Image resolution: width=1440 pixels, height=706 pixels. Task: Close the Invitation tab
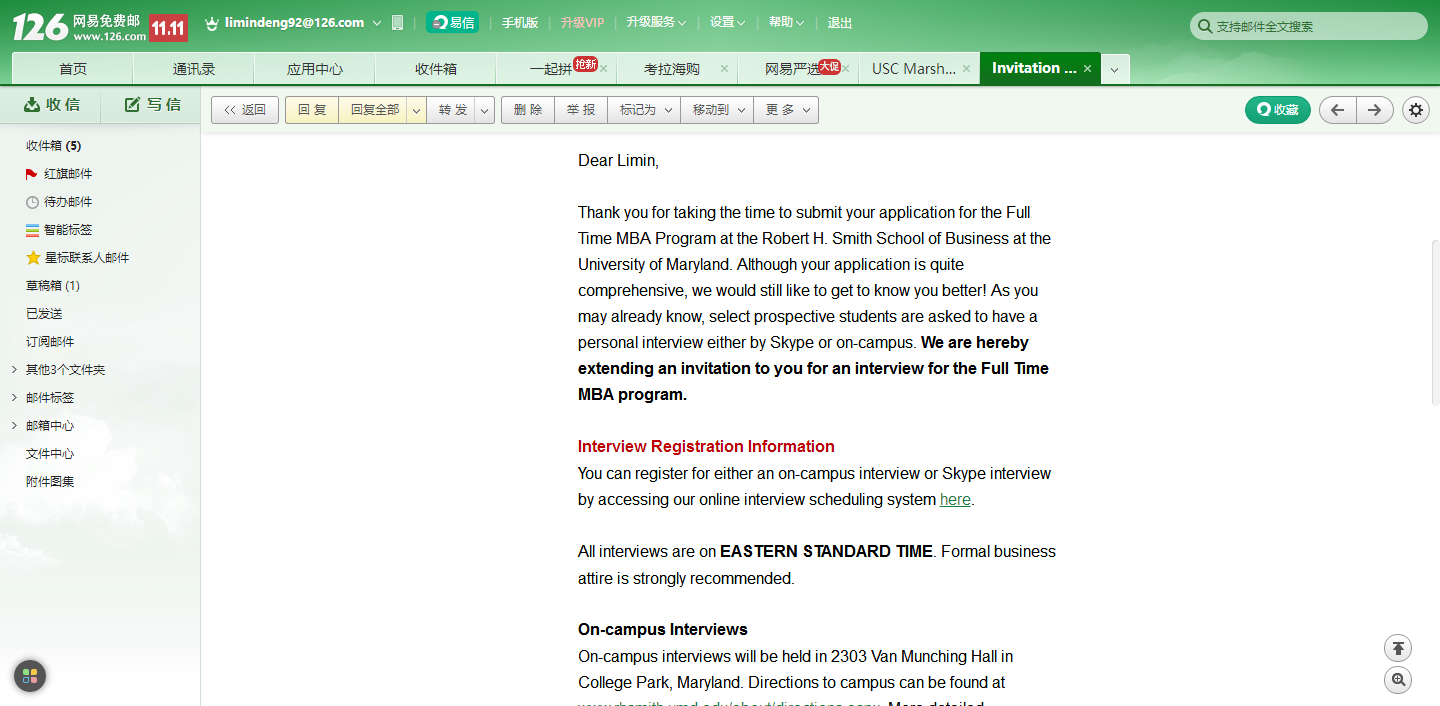1087,69
